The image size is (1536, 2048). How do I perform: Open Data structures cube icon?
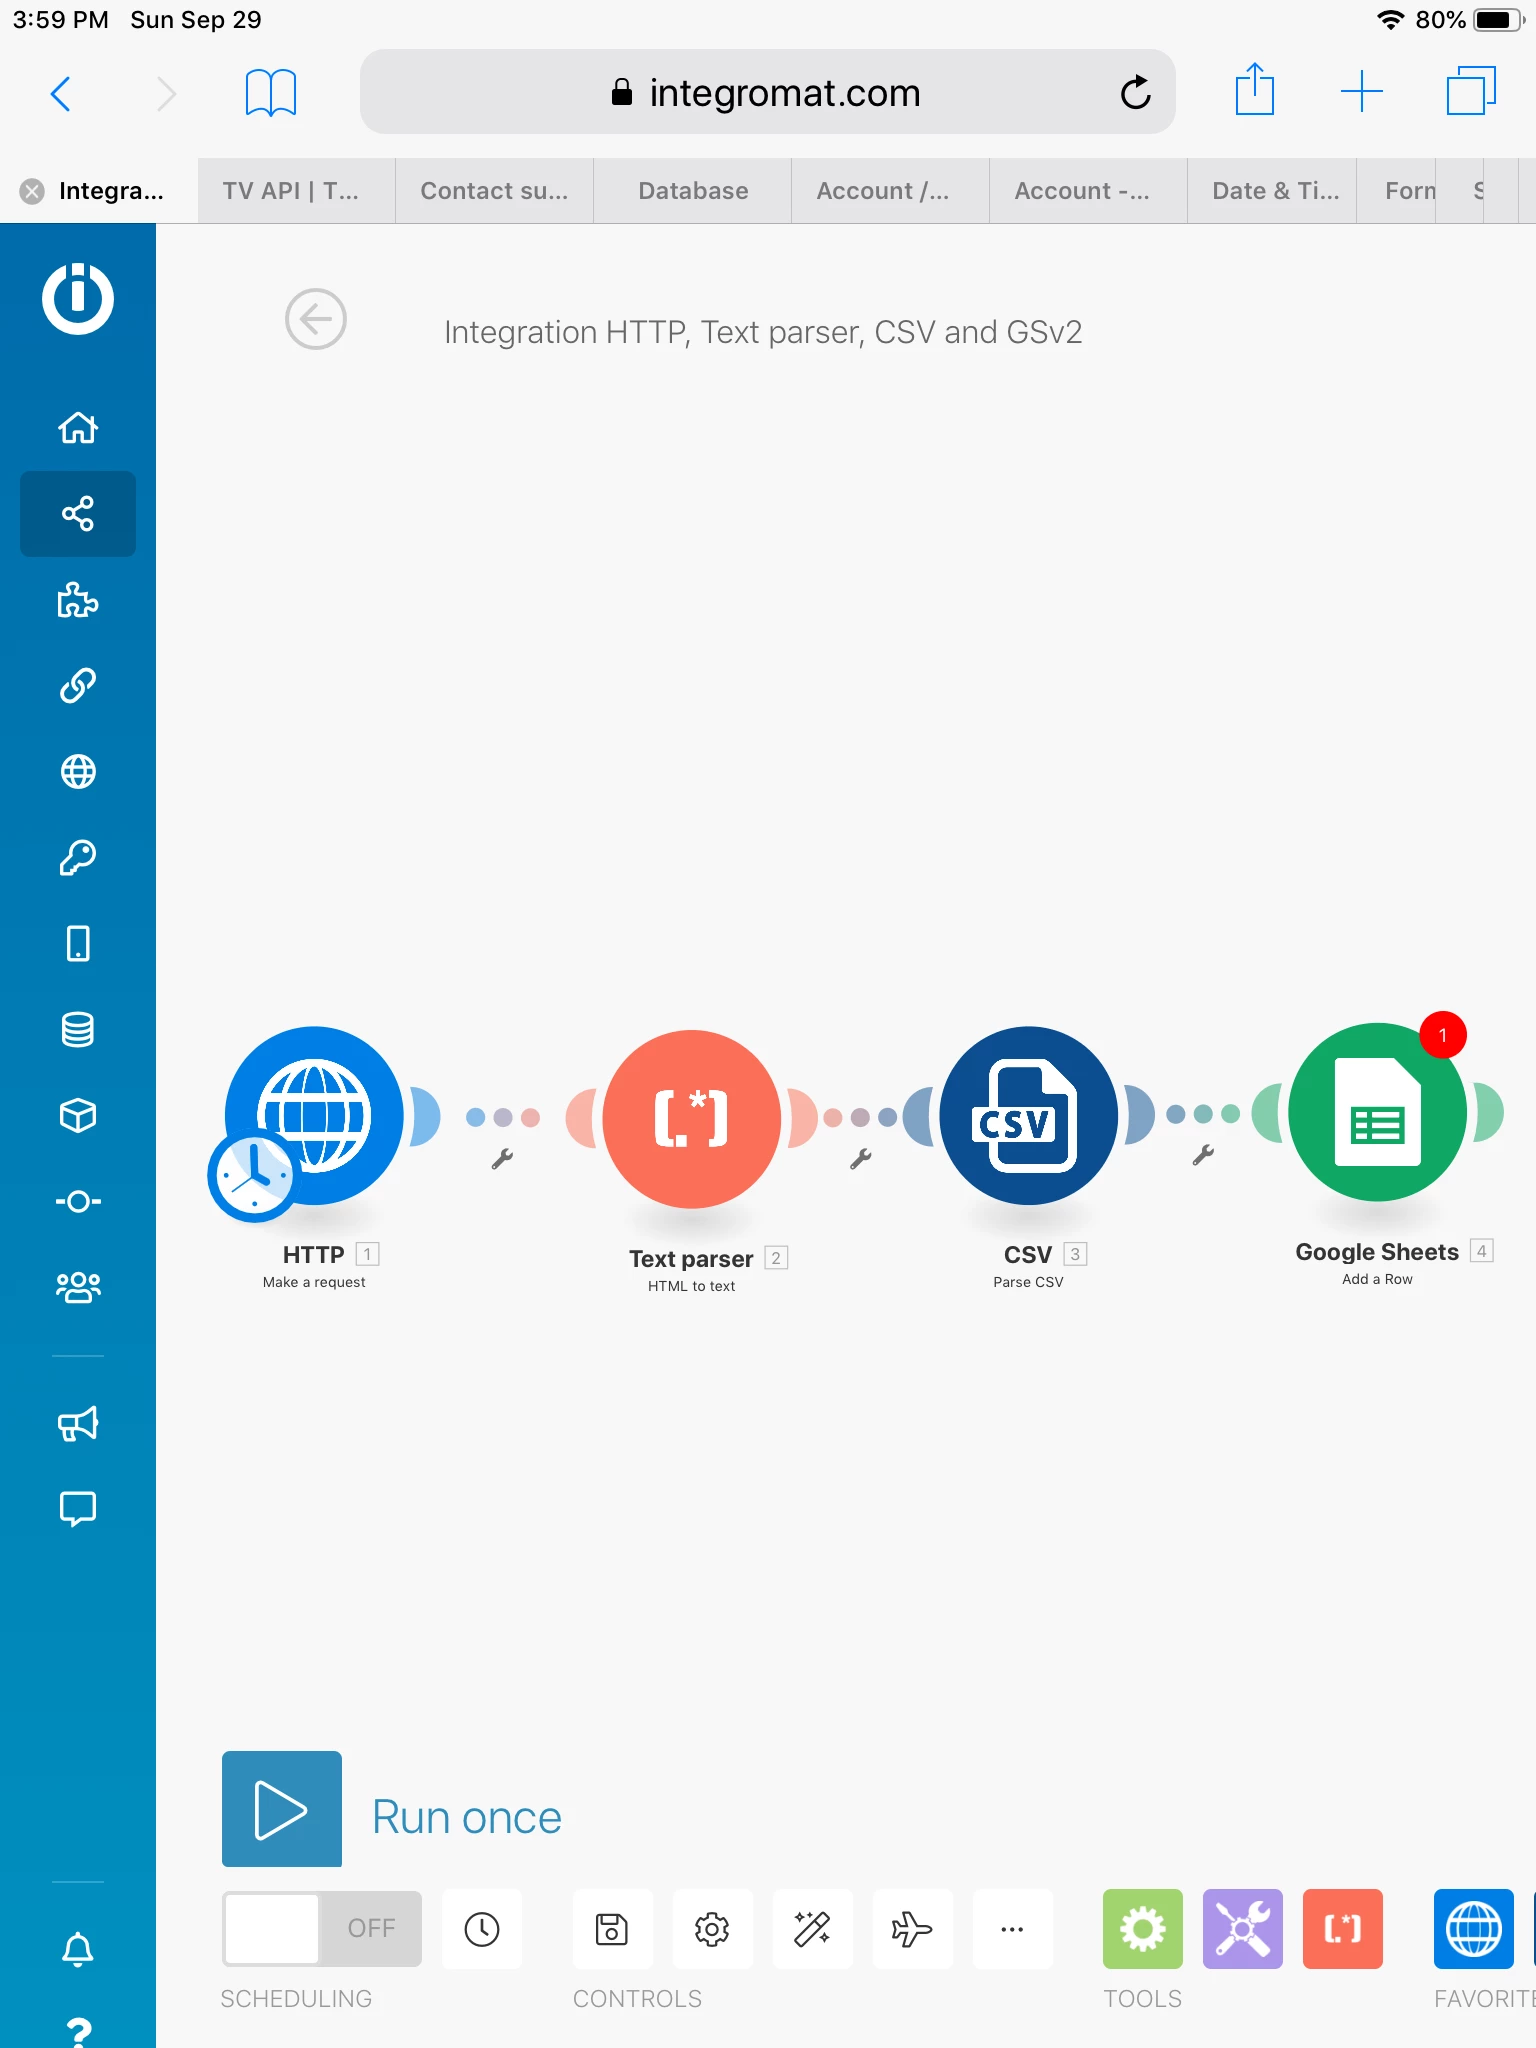click(x=78, y=1115)
